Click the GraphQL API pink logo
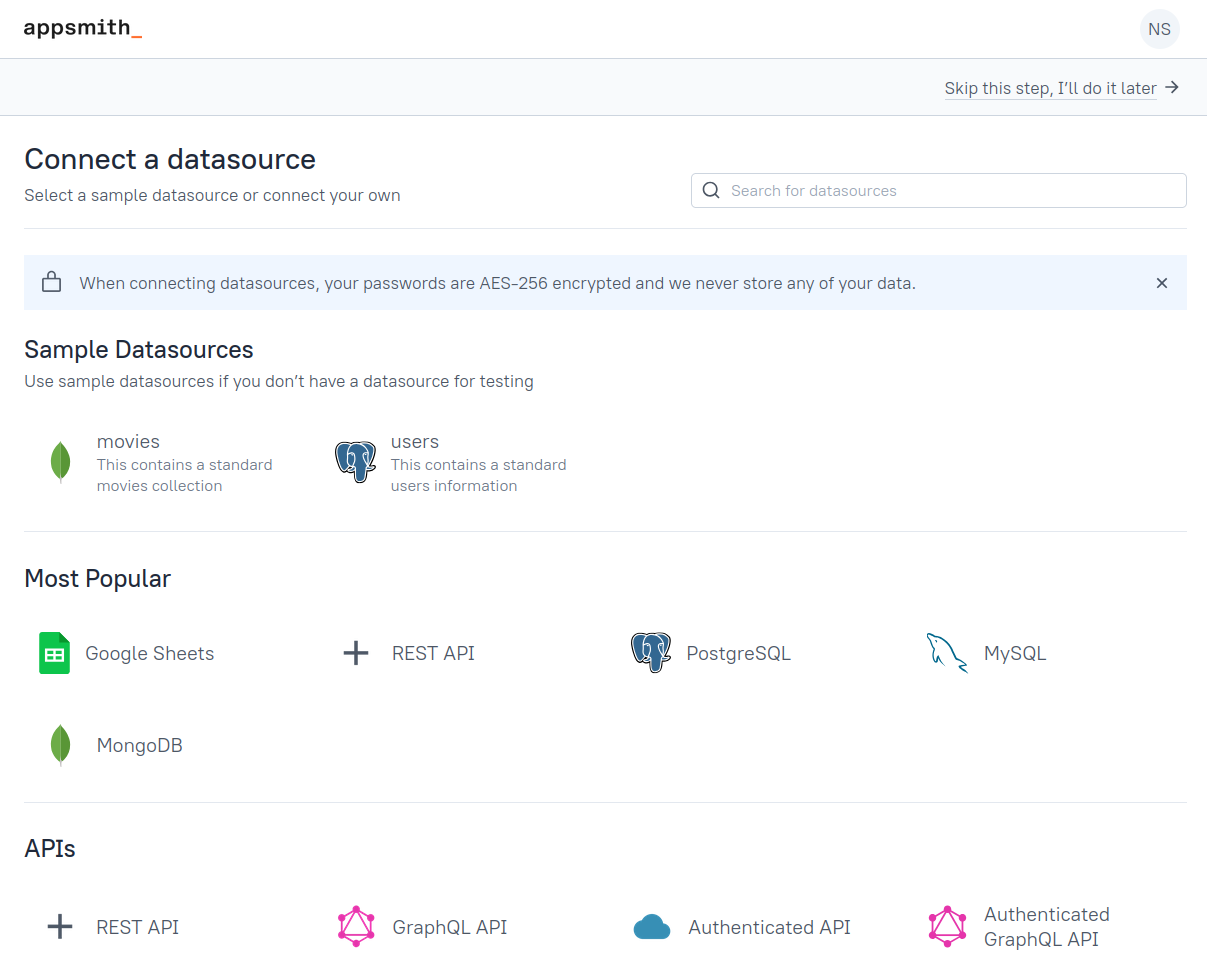 coord(356,927)
